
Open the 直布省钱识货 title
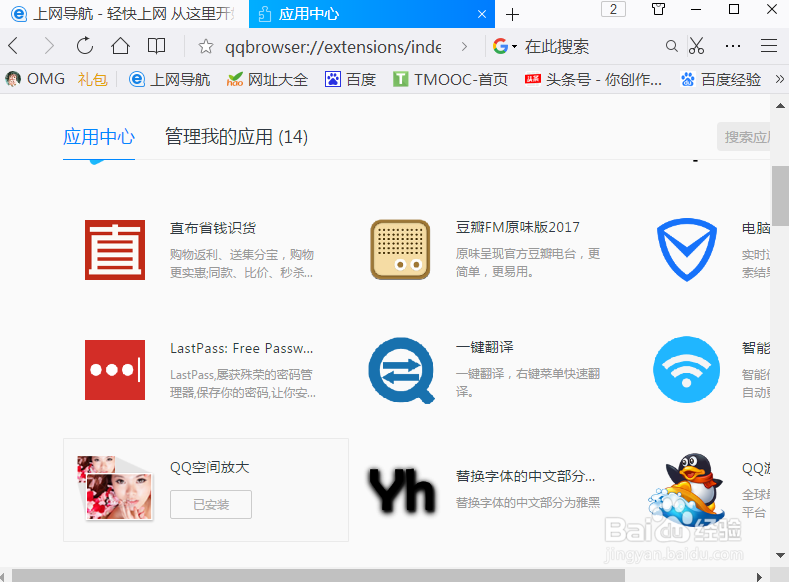point(213,228)
